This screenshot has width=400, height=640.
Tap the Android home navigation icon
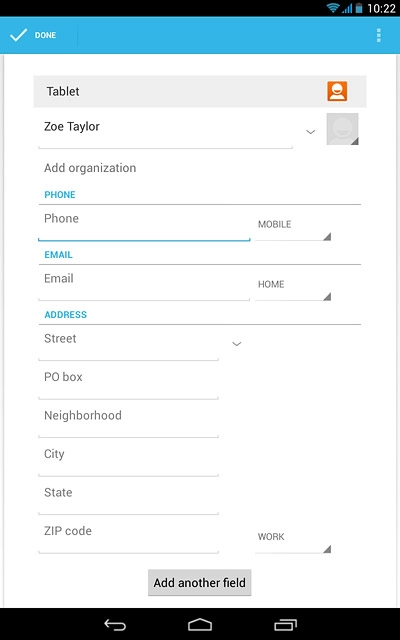(200, 624)
